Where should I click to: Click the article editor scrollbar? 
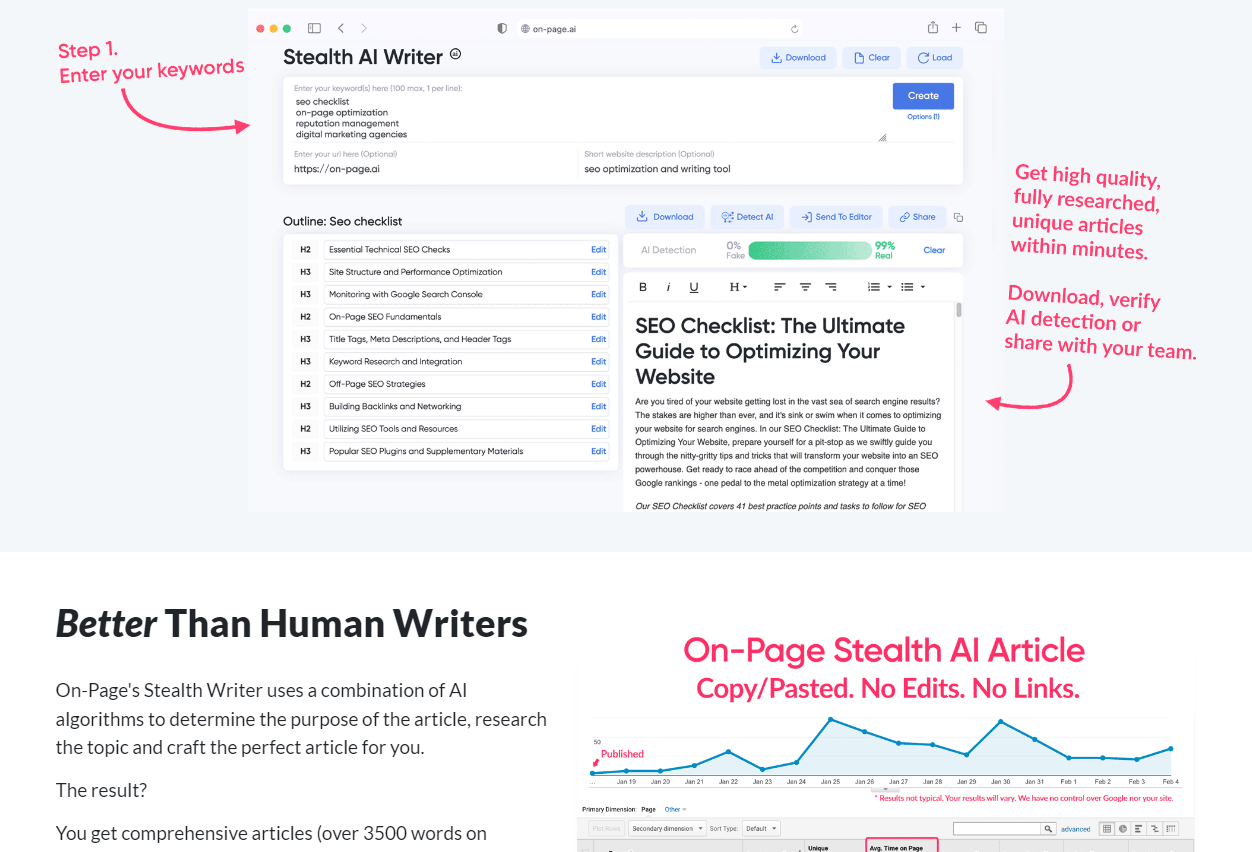click(959, 310)
